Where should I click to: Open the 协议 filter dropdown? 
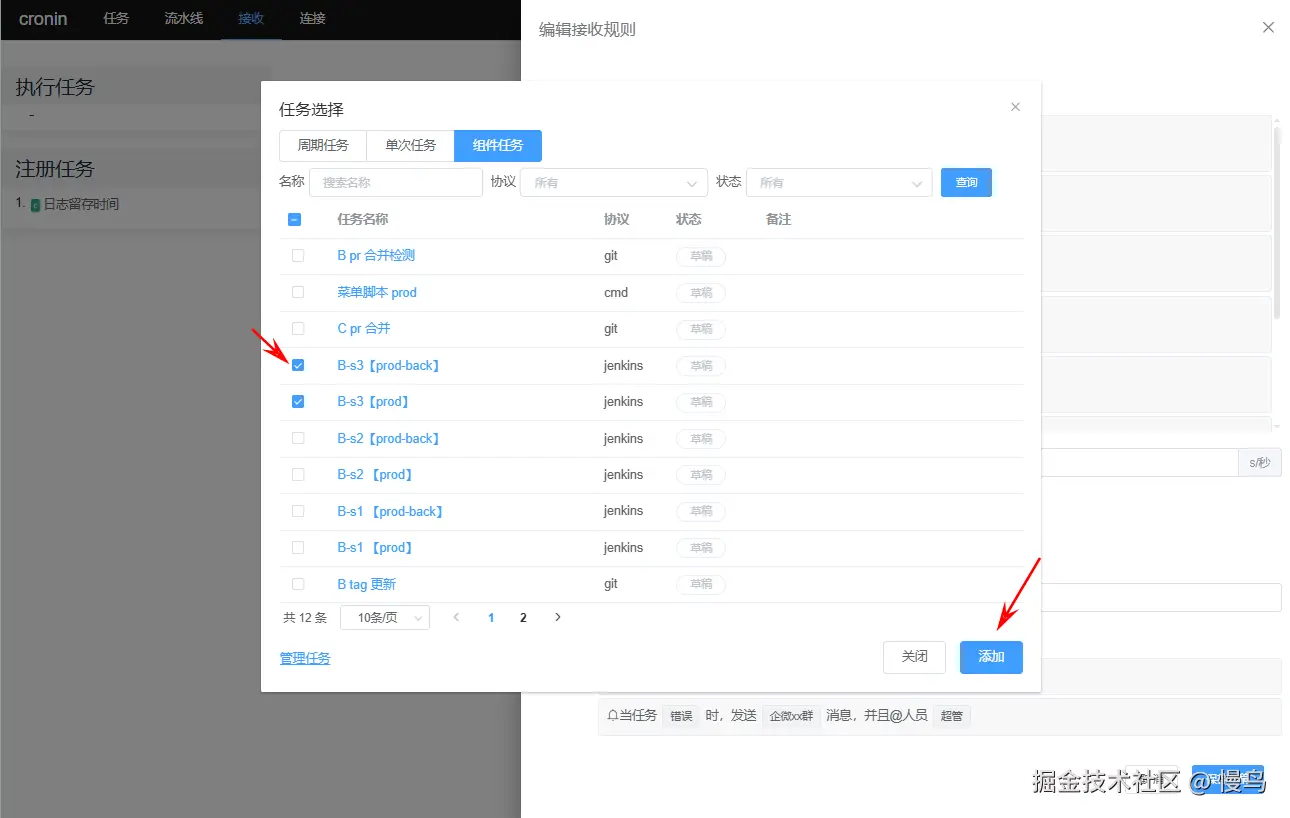[x=613, y=182]
